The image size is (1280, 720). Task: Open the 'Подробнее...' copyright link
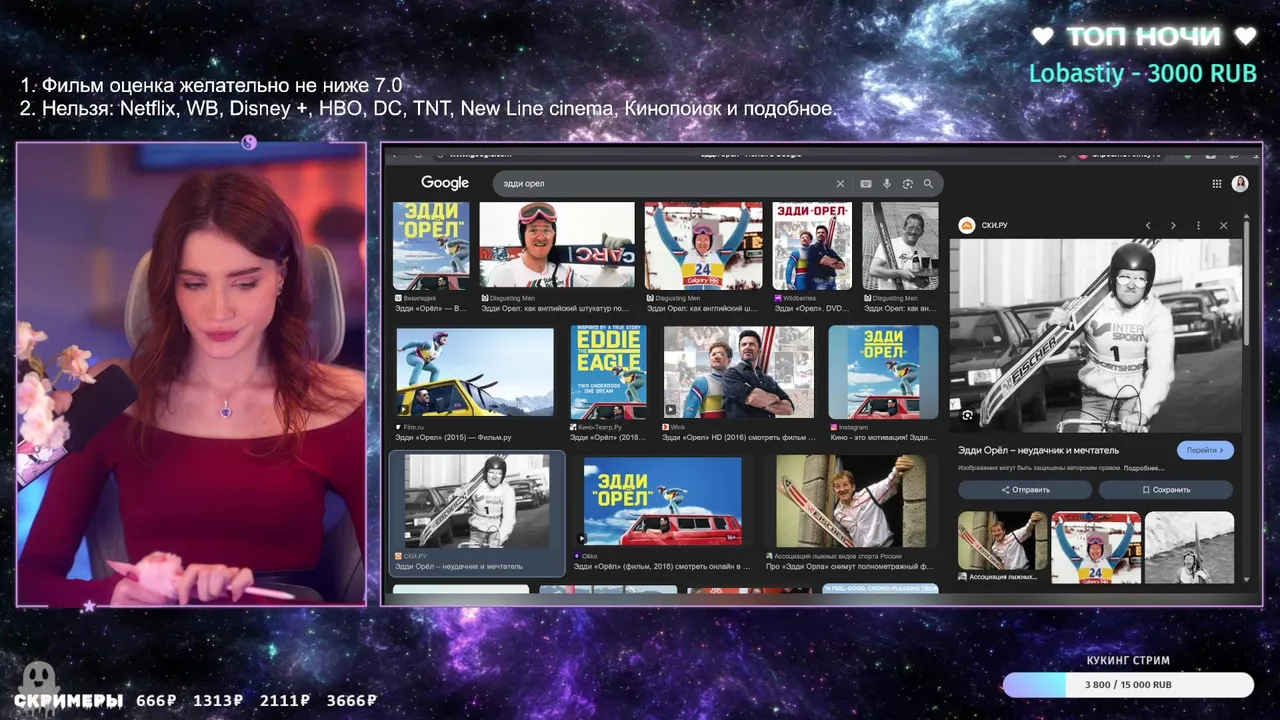1144,468
